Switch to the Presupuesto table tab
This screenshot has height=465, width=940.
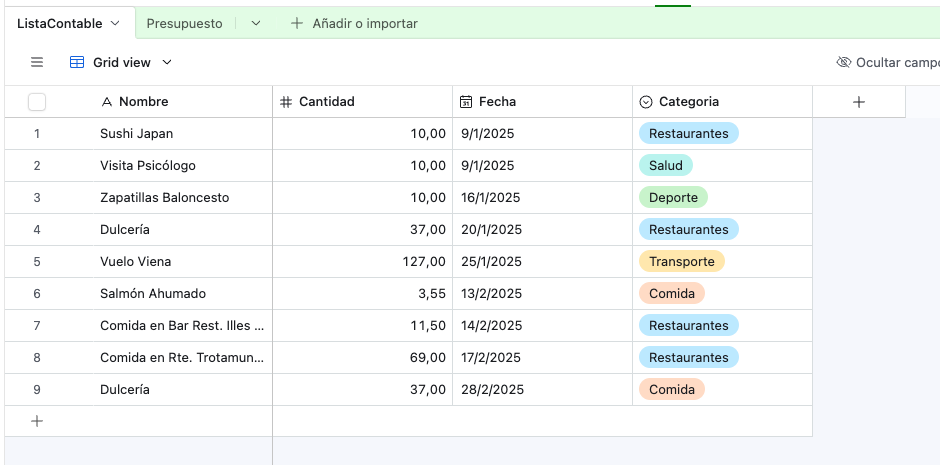(184, 23)
